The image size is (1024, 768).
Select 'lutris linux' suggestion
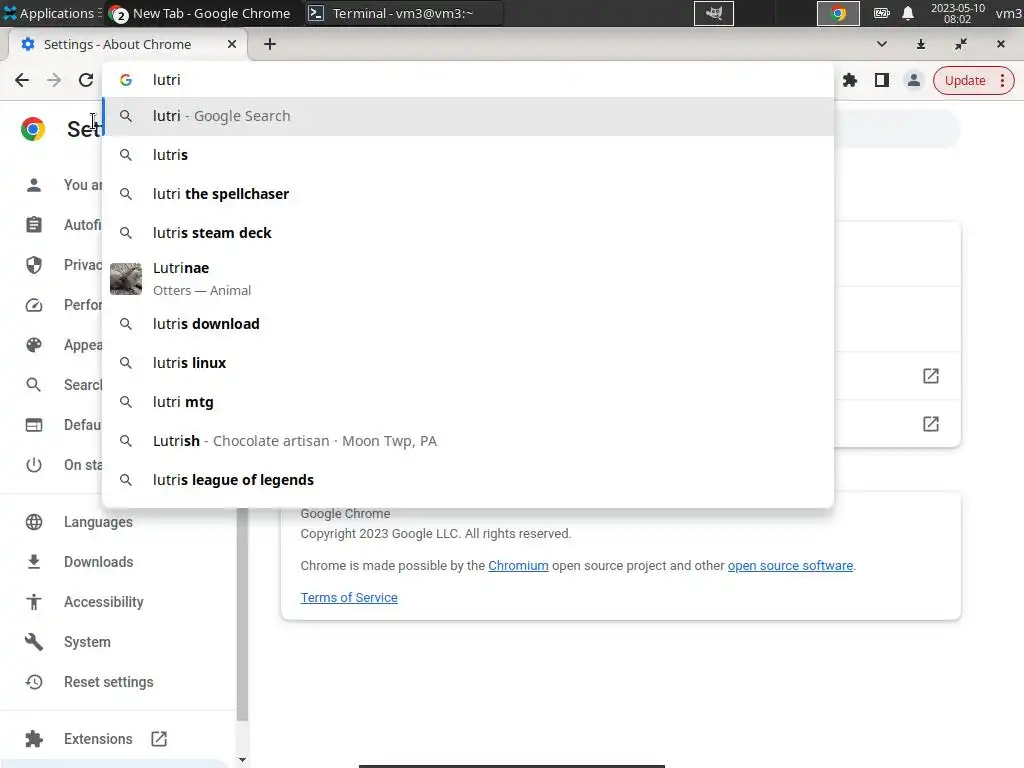coord(468,363)
